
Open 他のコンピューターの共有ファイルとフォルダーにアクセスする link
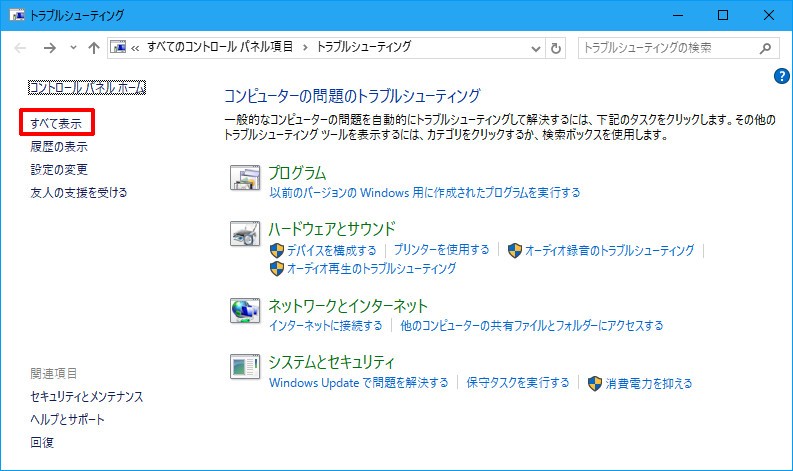[x=532, y=325]
